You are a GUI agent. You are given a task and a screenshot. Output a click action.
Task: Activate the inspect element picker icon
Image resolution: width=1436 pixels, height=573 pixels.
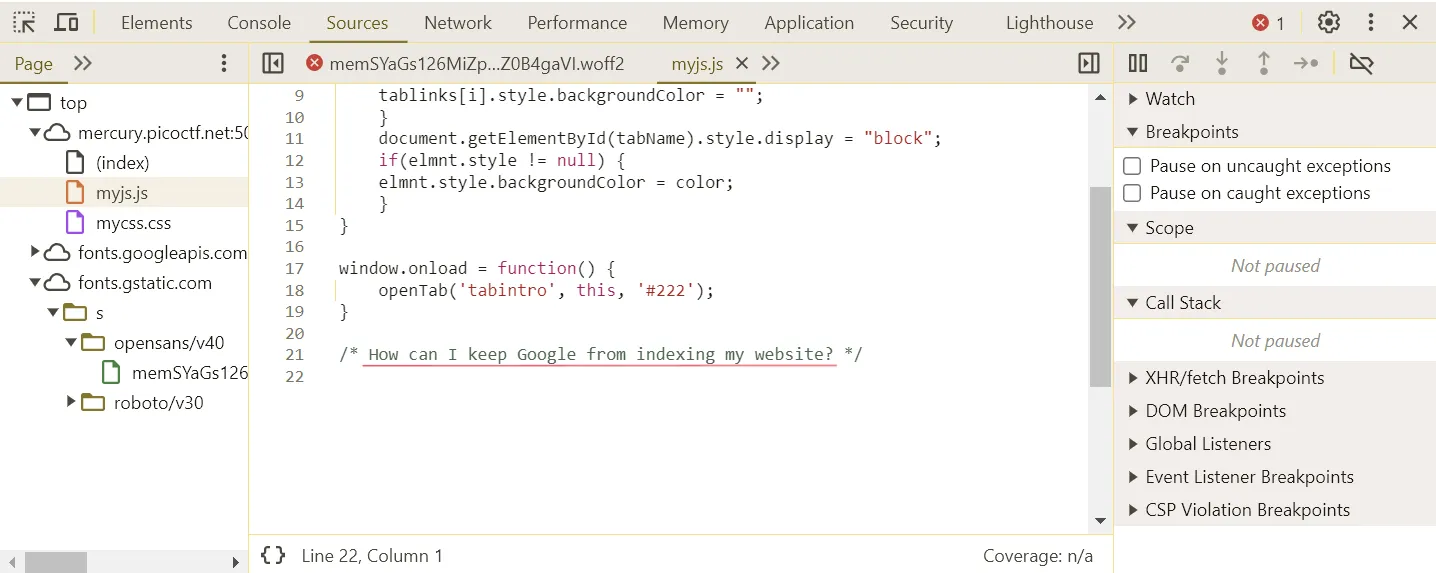click(24, 22)
